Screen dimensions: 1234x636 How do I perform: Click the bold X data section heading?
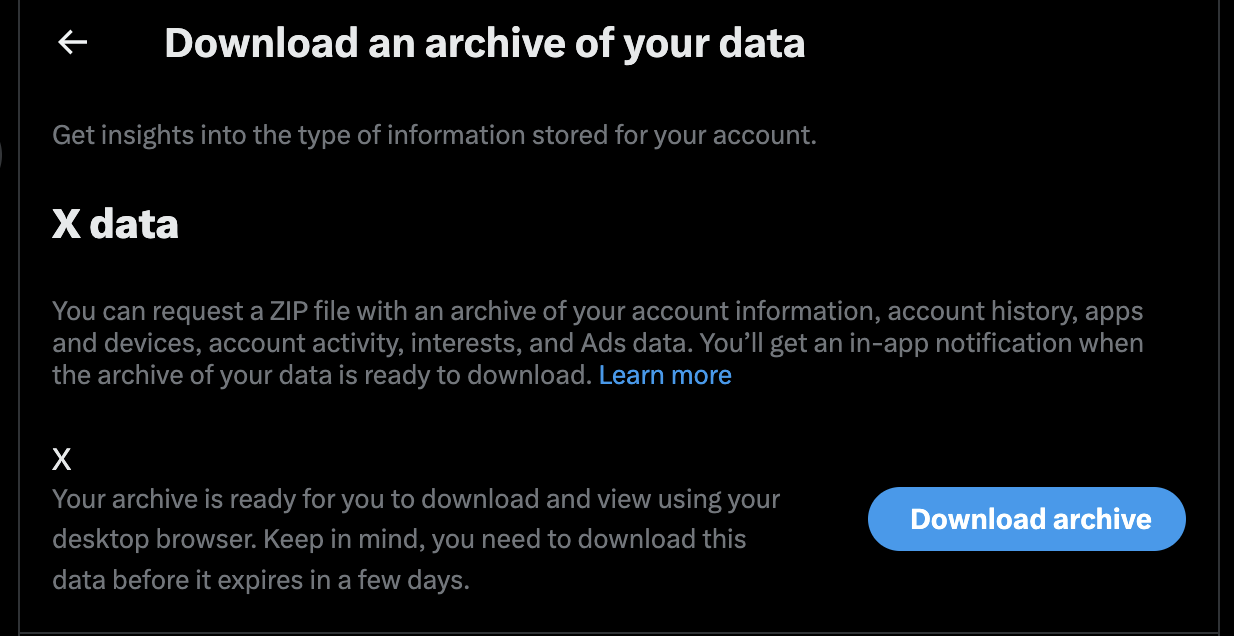click(114, 224)
